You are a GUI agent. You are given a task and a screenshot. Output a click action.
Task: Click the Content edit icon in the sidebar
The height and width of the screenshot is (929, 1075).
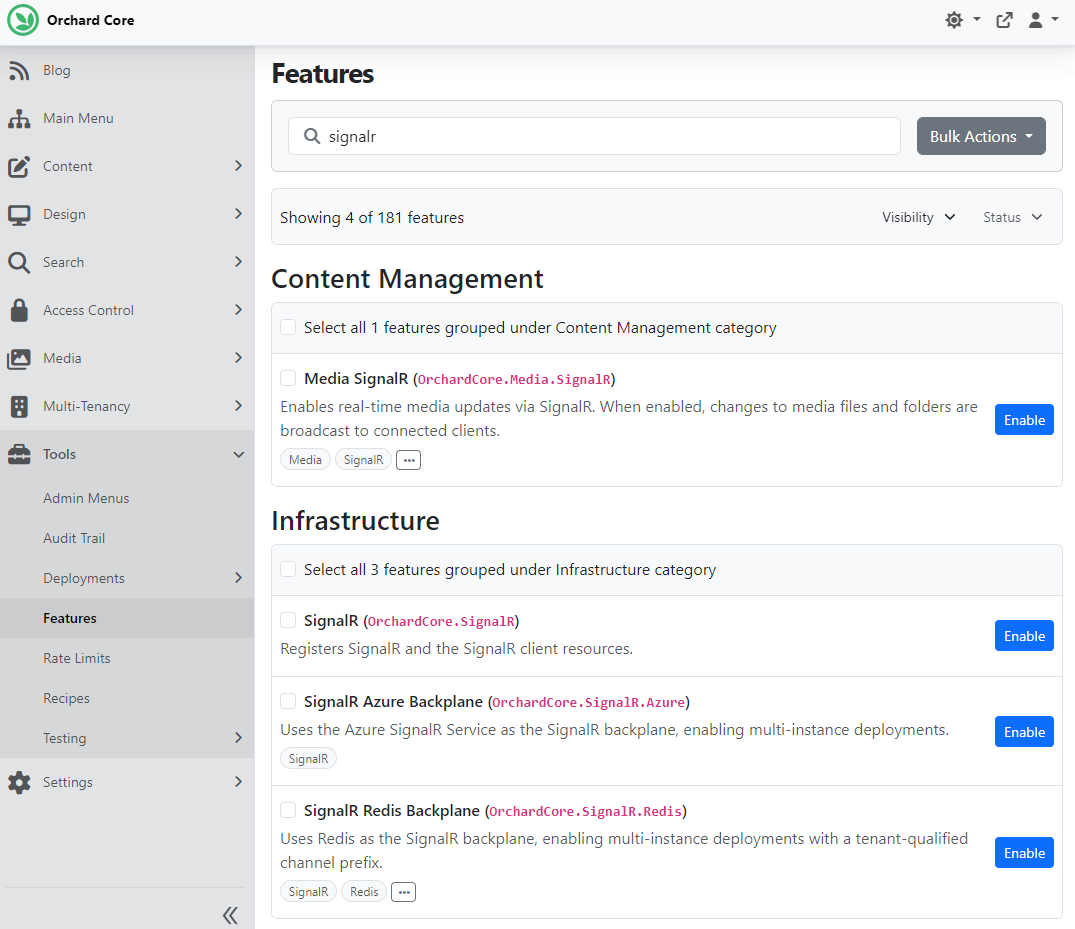19,166
